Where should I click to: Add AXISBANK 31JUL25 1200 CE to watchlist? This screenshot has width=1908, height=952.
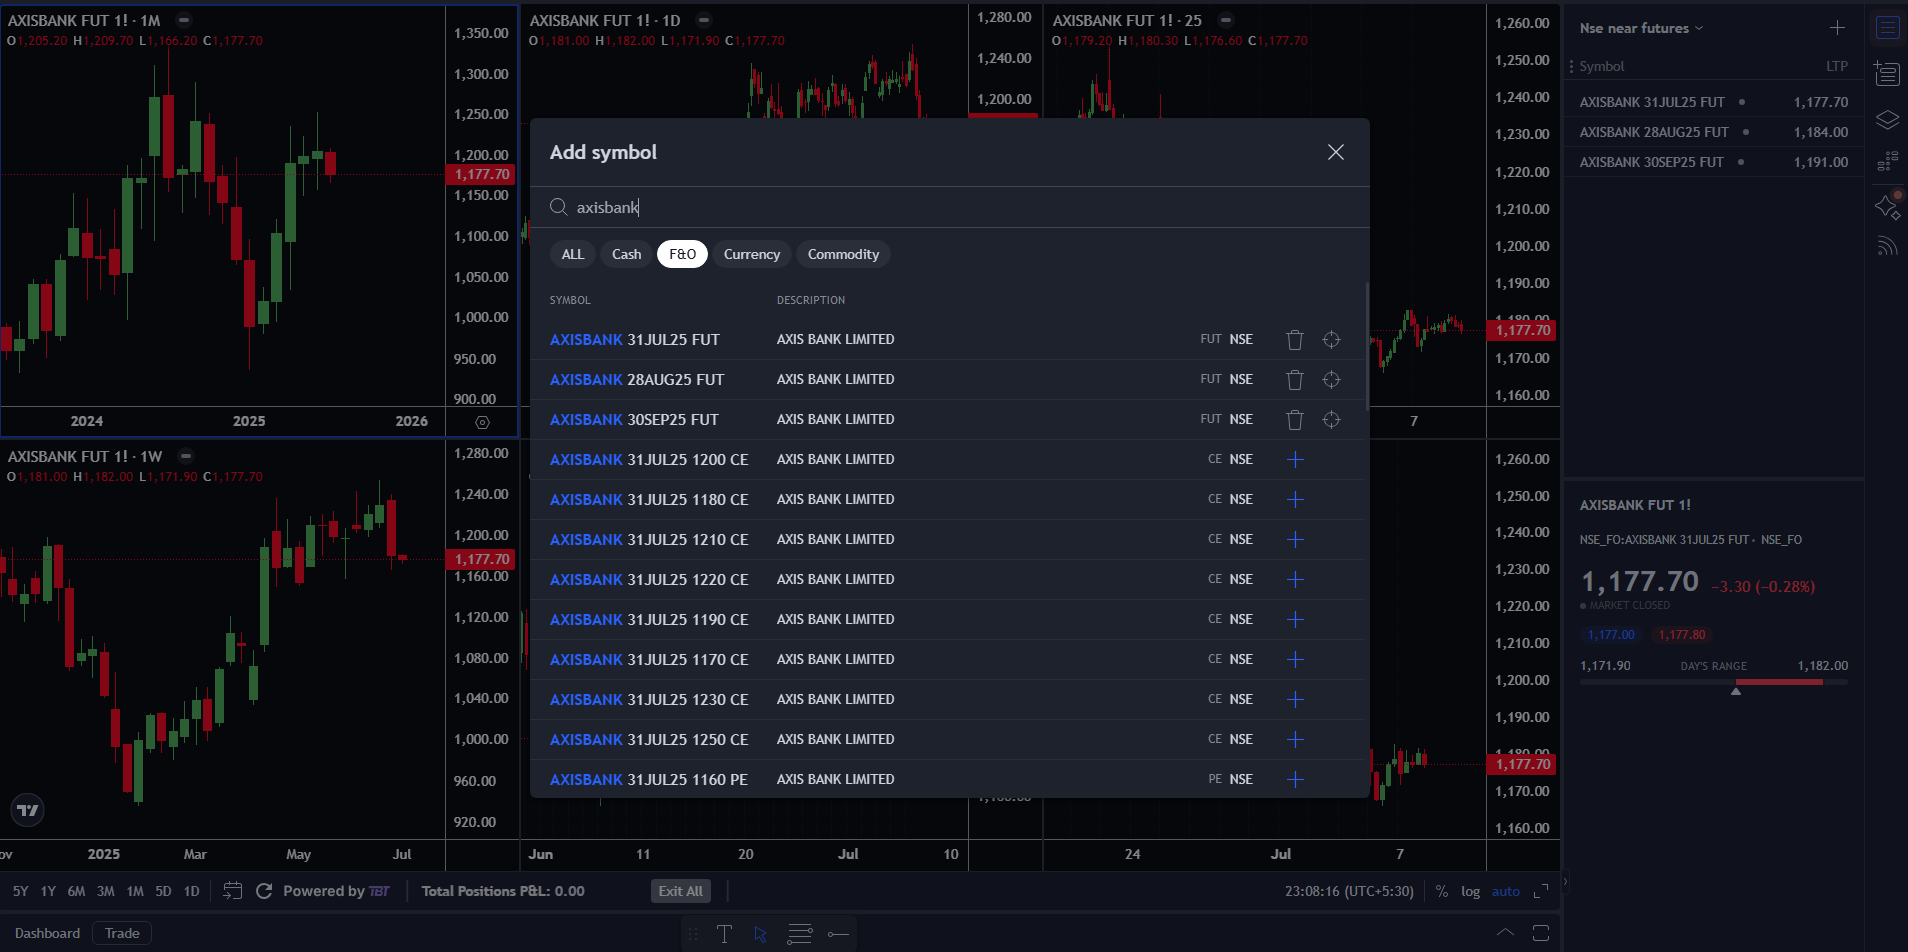(1295, 459)
